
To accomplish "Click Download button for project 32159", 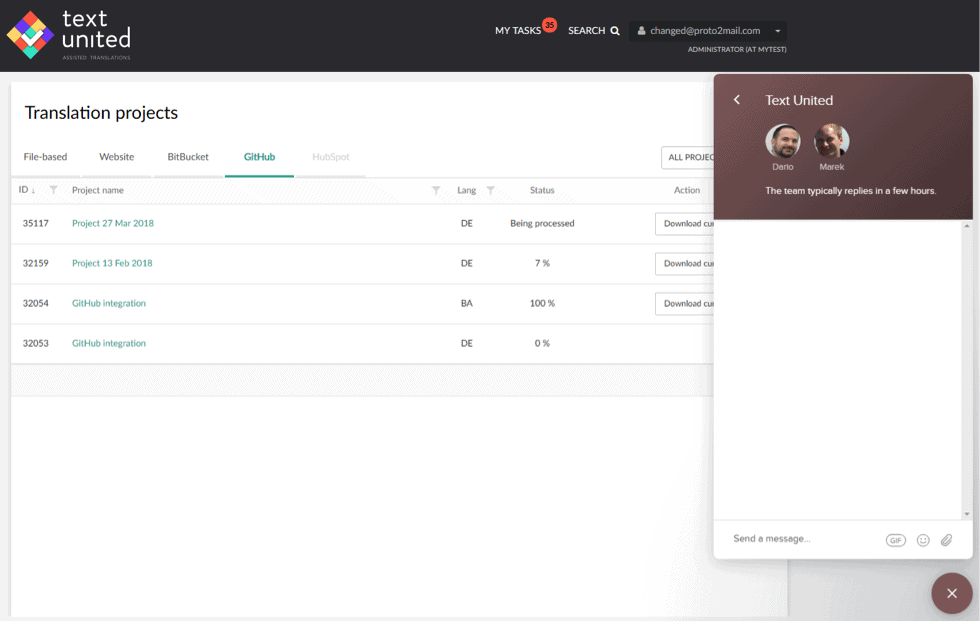I will [684, 264].
